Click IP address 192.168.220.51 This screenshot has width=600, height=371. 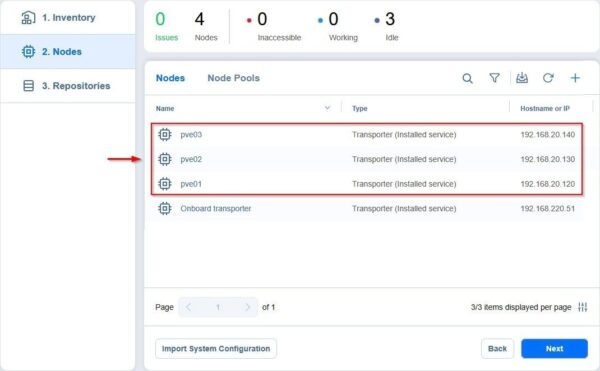[x=548, y=208]
